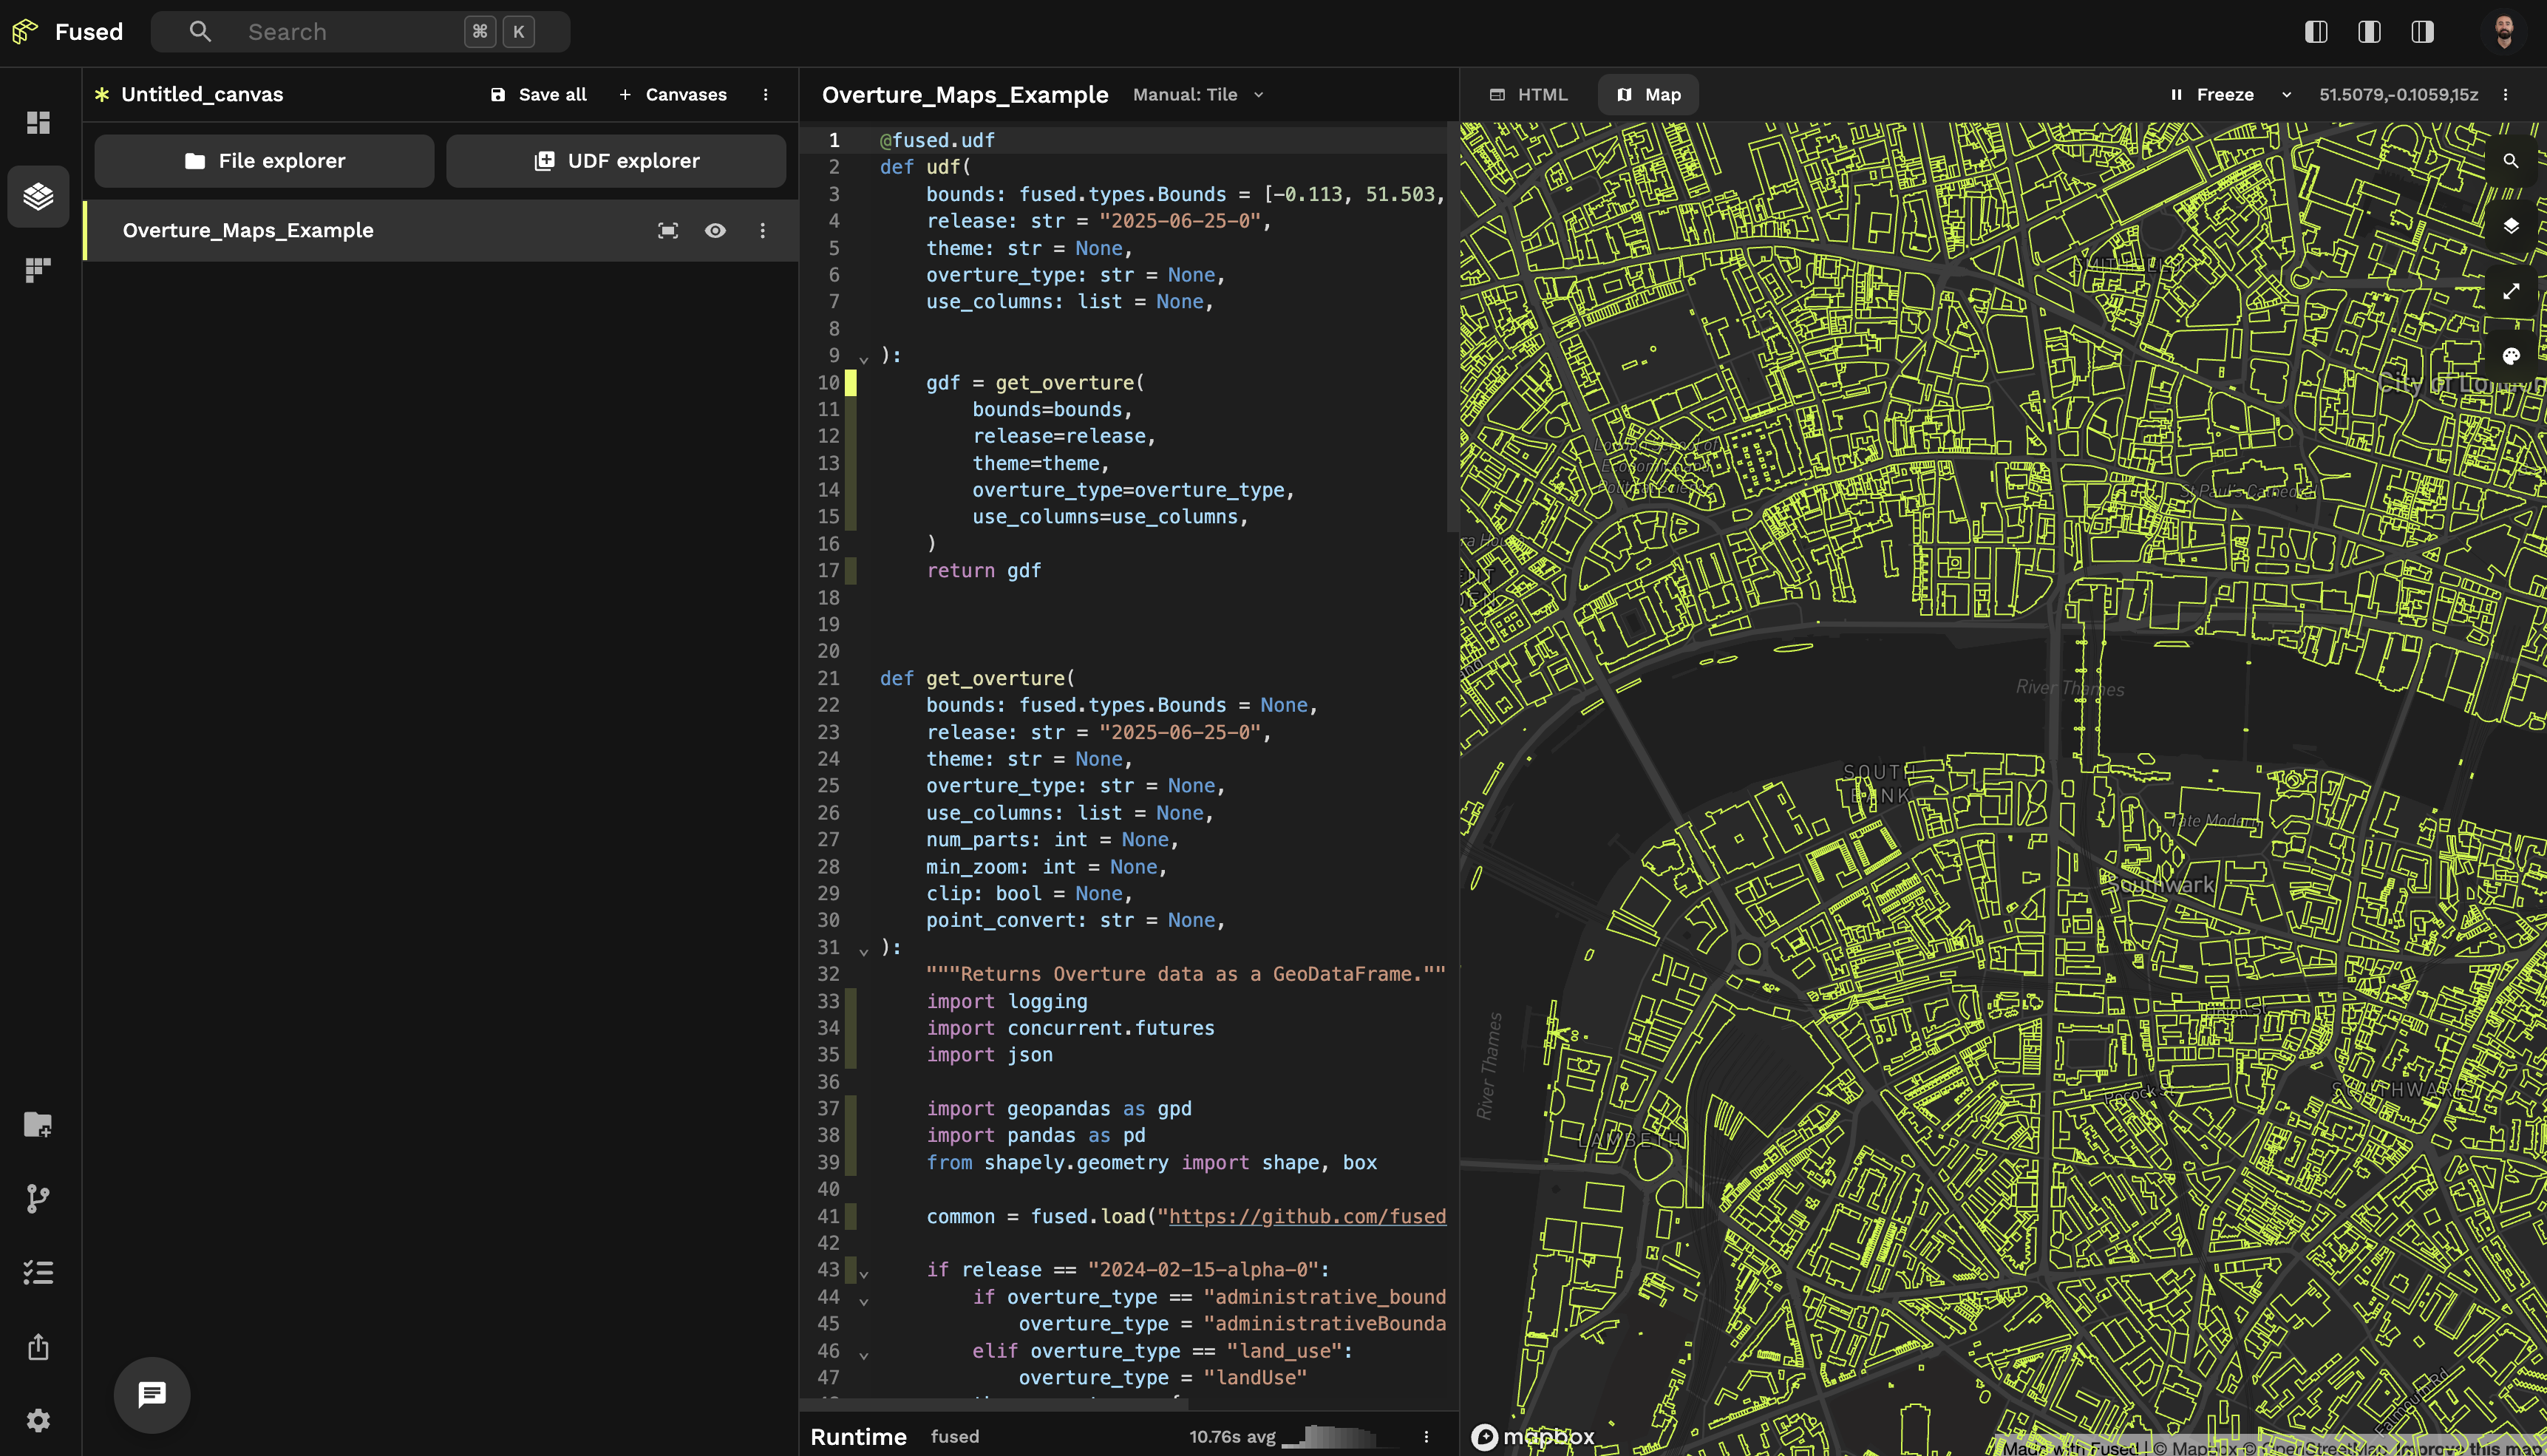Screen dimensions: 2547x1456
Task: Open the git branching icon in sidebar
Action: 38,1198
